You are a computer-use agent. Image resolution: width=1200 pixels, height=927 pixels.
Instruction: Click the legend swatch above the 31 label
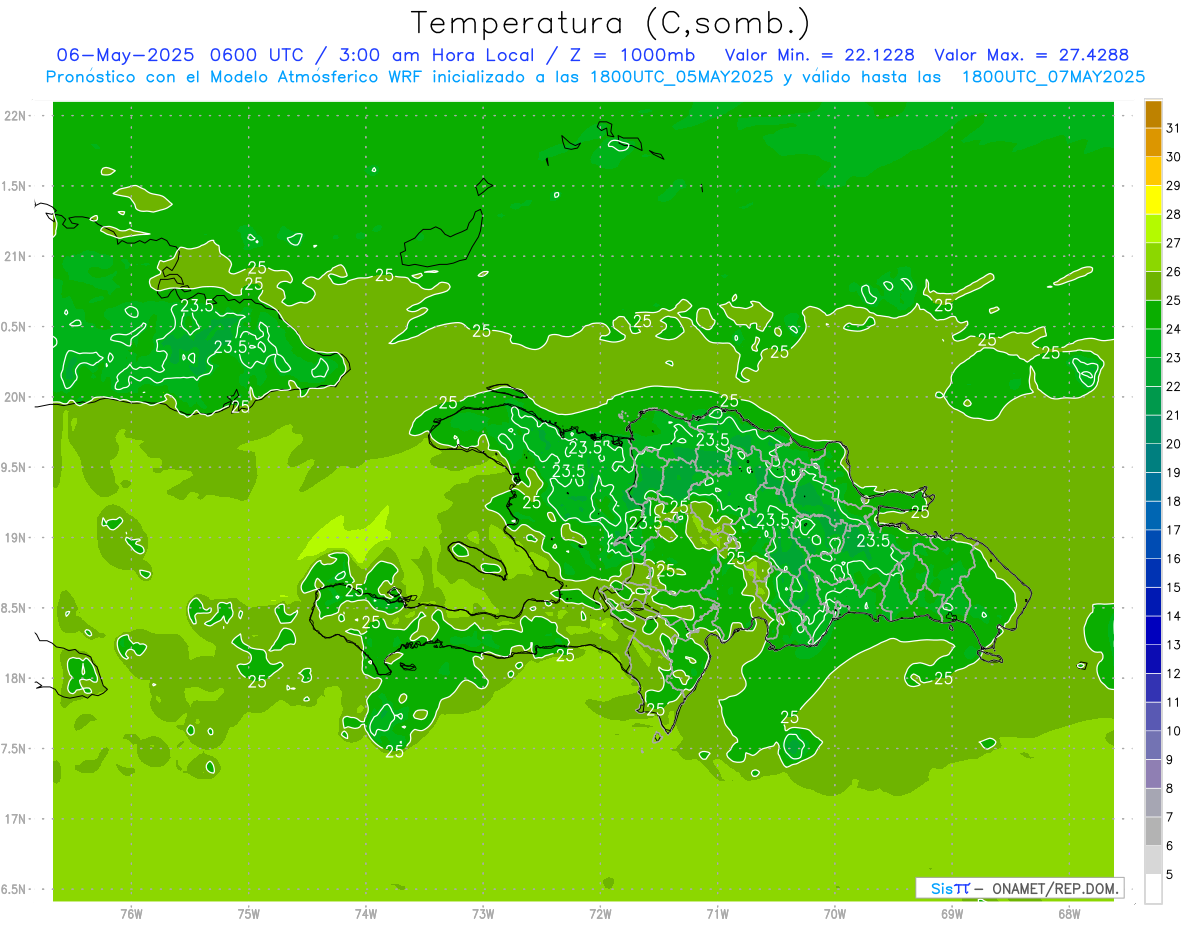[x=1153, y=114]
